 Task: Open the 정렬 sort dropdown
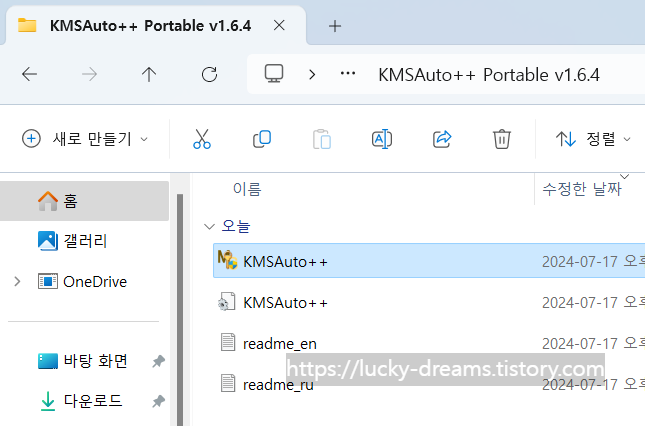pyautogui.click(x=593, y=139)
